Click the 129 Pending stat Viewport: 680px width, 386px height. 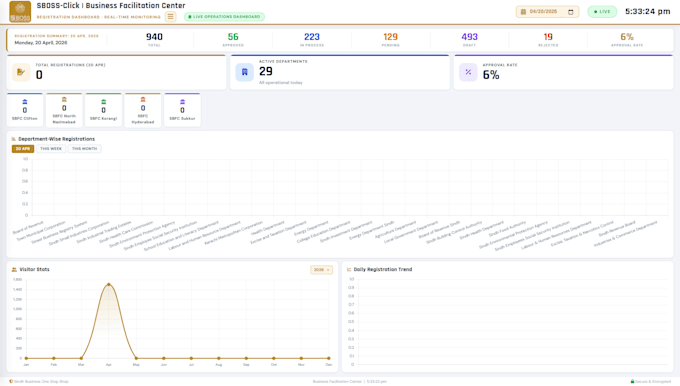point(390,39)
